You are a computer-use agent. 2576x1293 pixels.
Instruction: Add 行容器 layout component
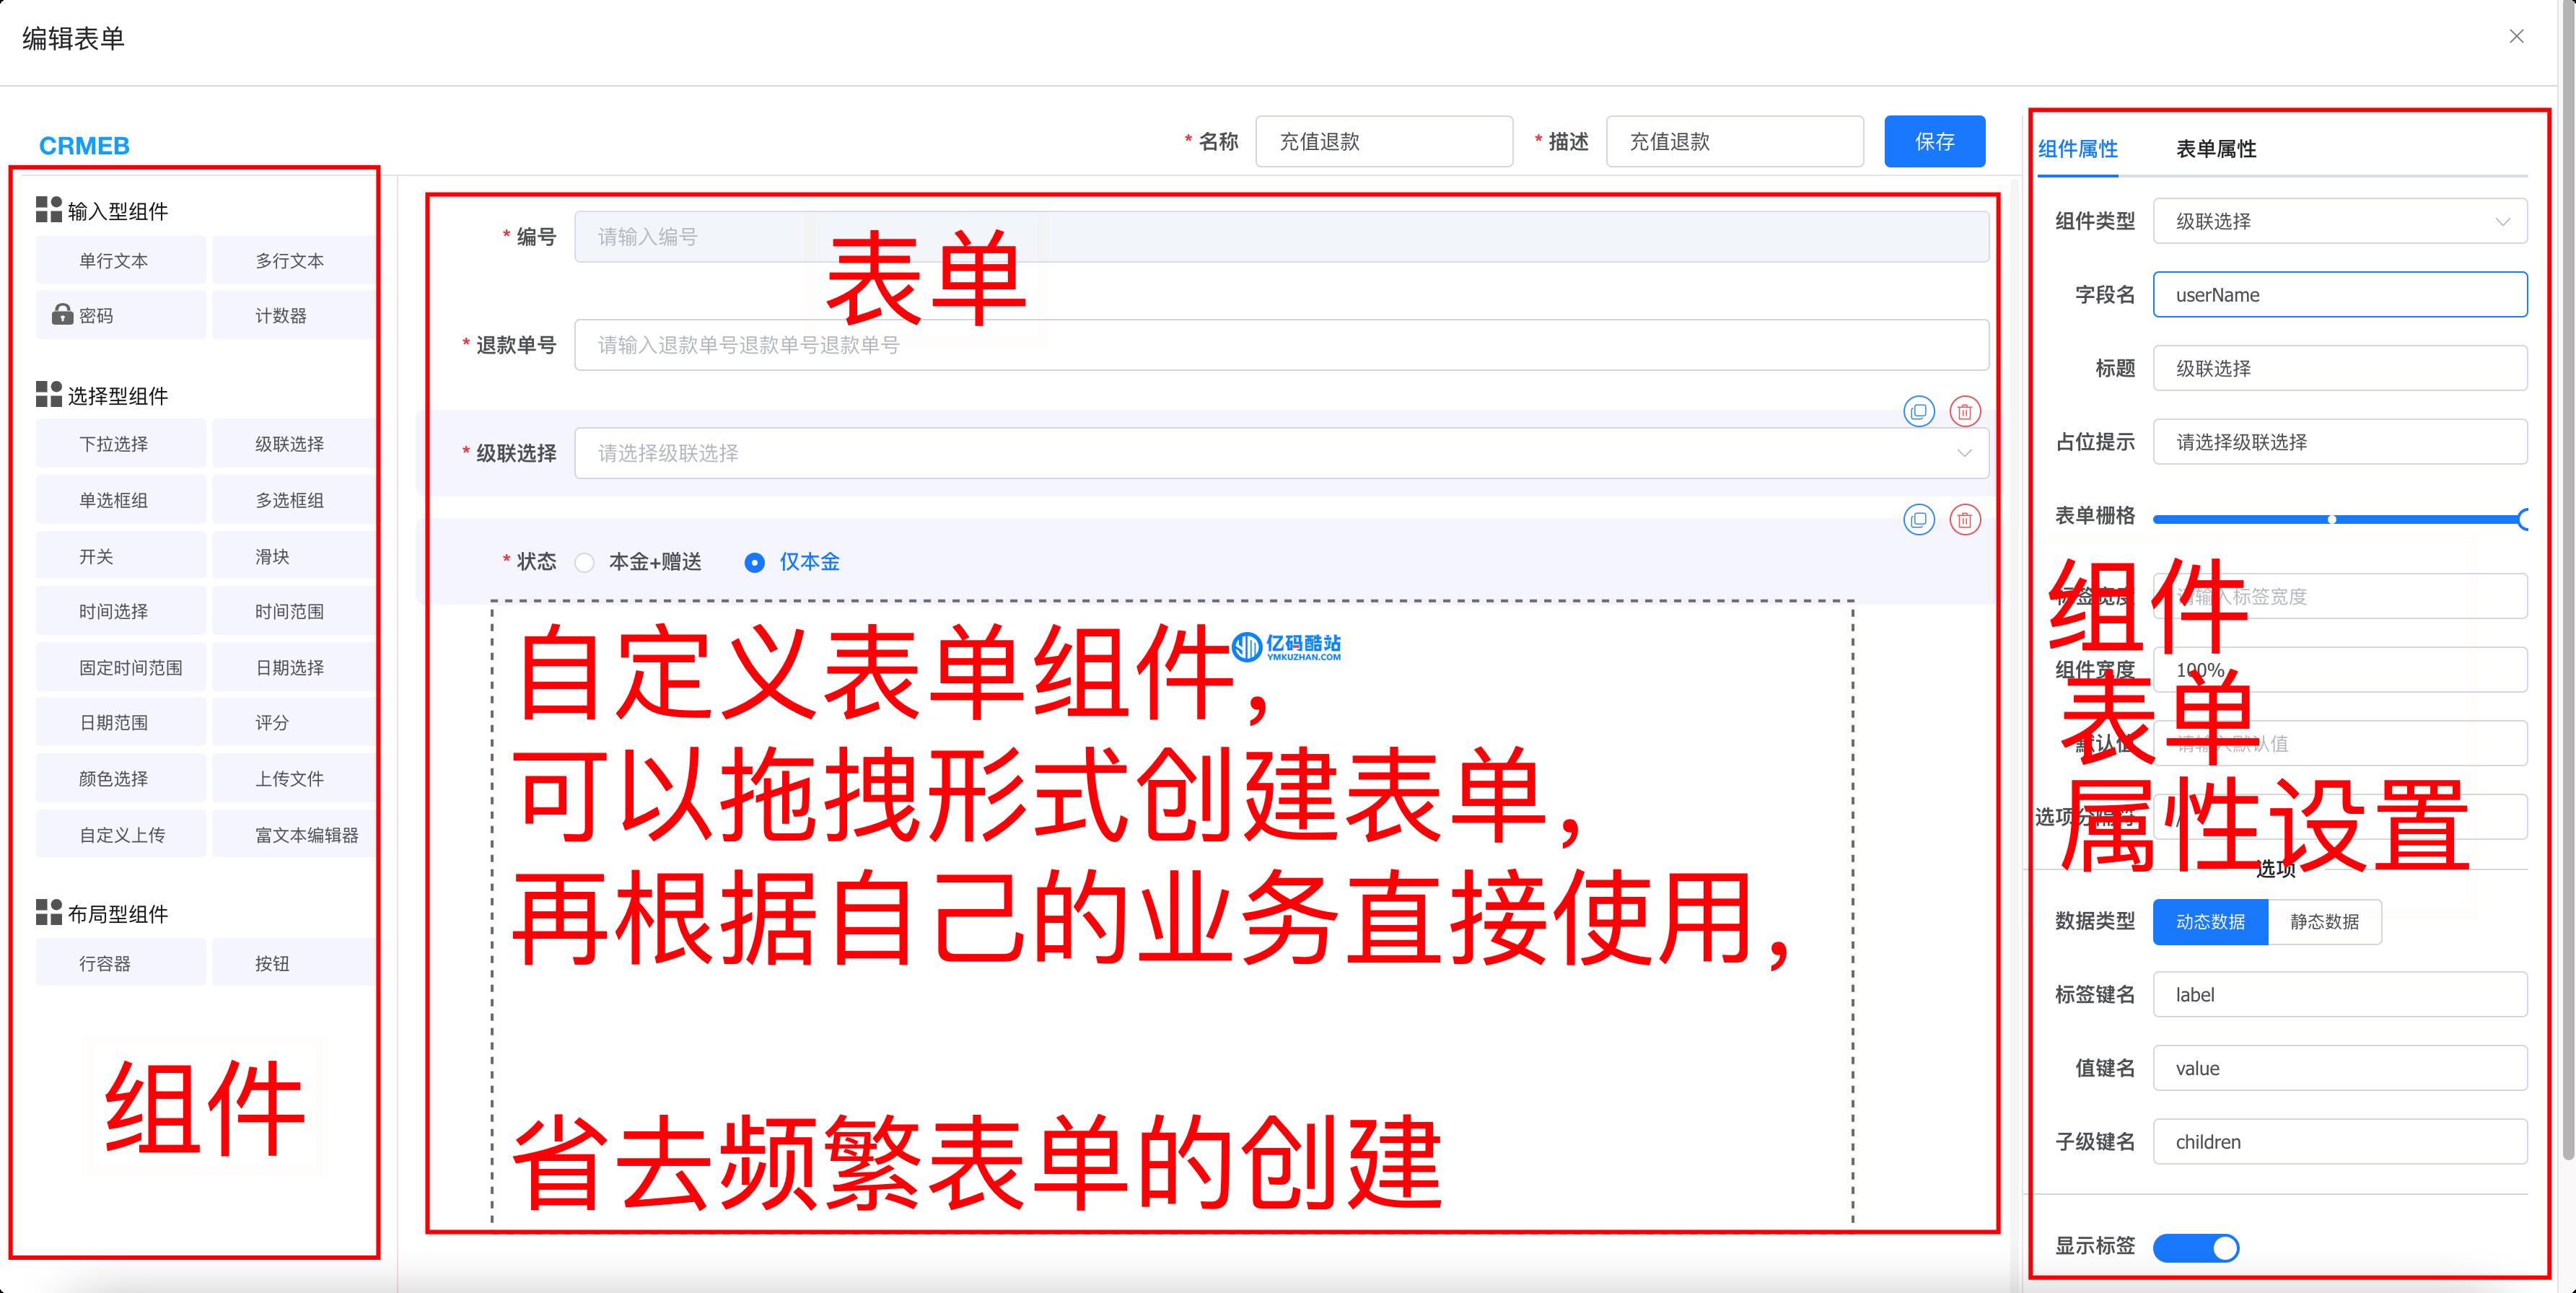point(121,963)
